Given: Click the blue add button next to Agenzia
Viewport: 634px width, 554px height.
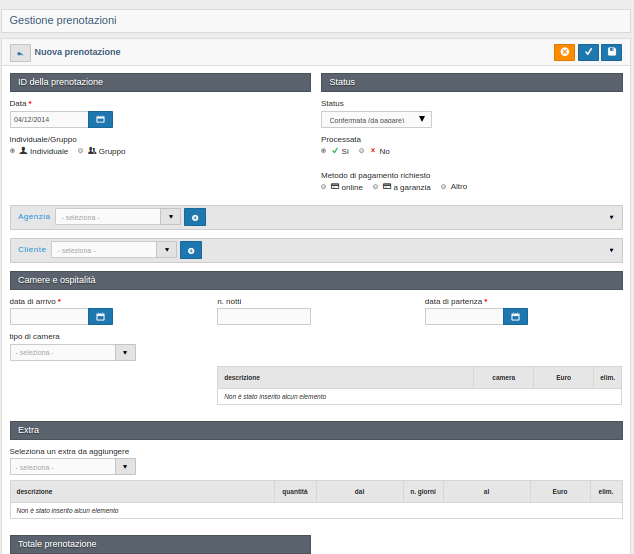Looking at the screenshot, I should [x=195, y=217].
